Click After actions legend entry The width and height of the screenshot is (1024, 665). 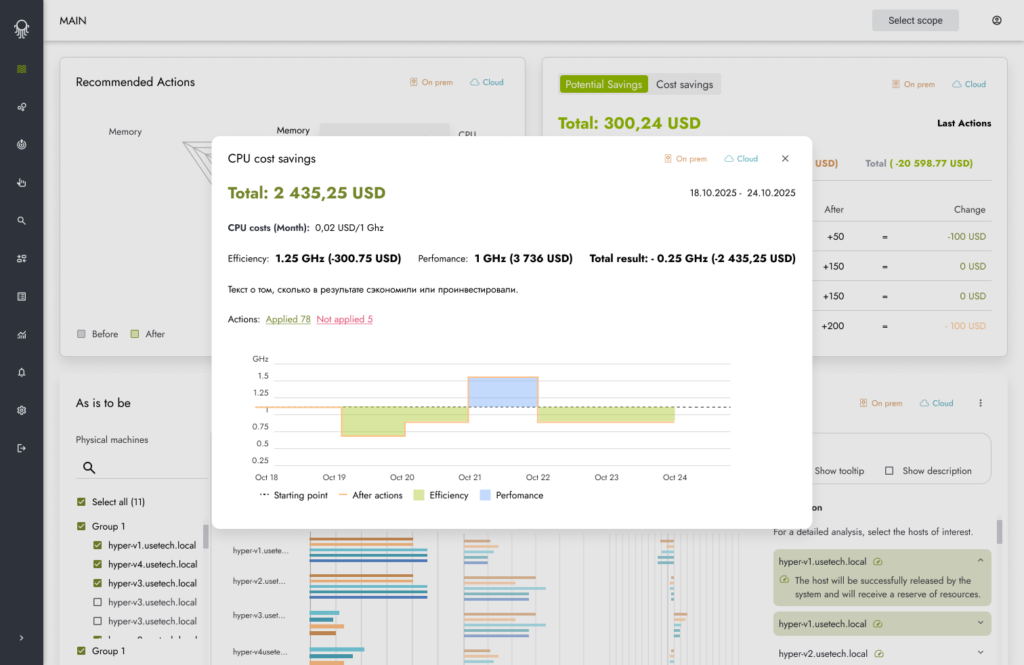[371, 495]
